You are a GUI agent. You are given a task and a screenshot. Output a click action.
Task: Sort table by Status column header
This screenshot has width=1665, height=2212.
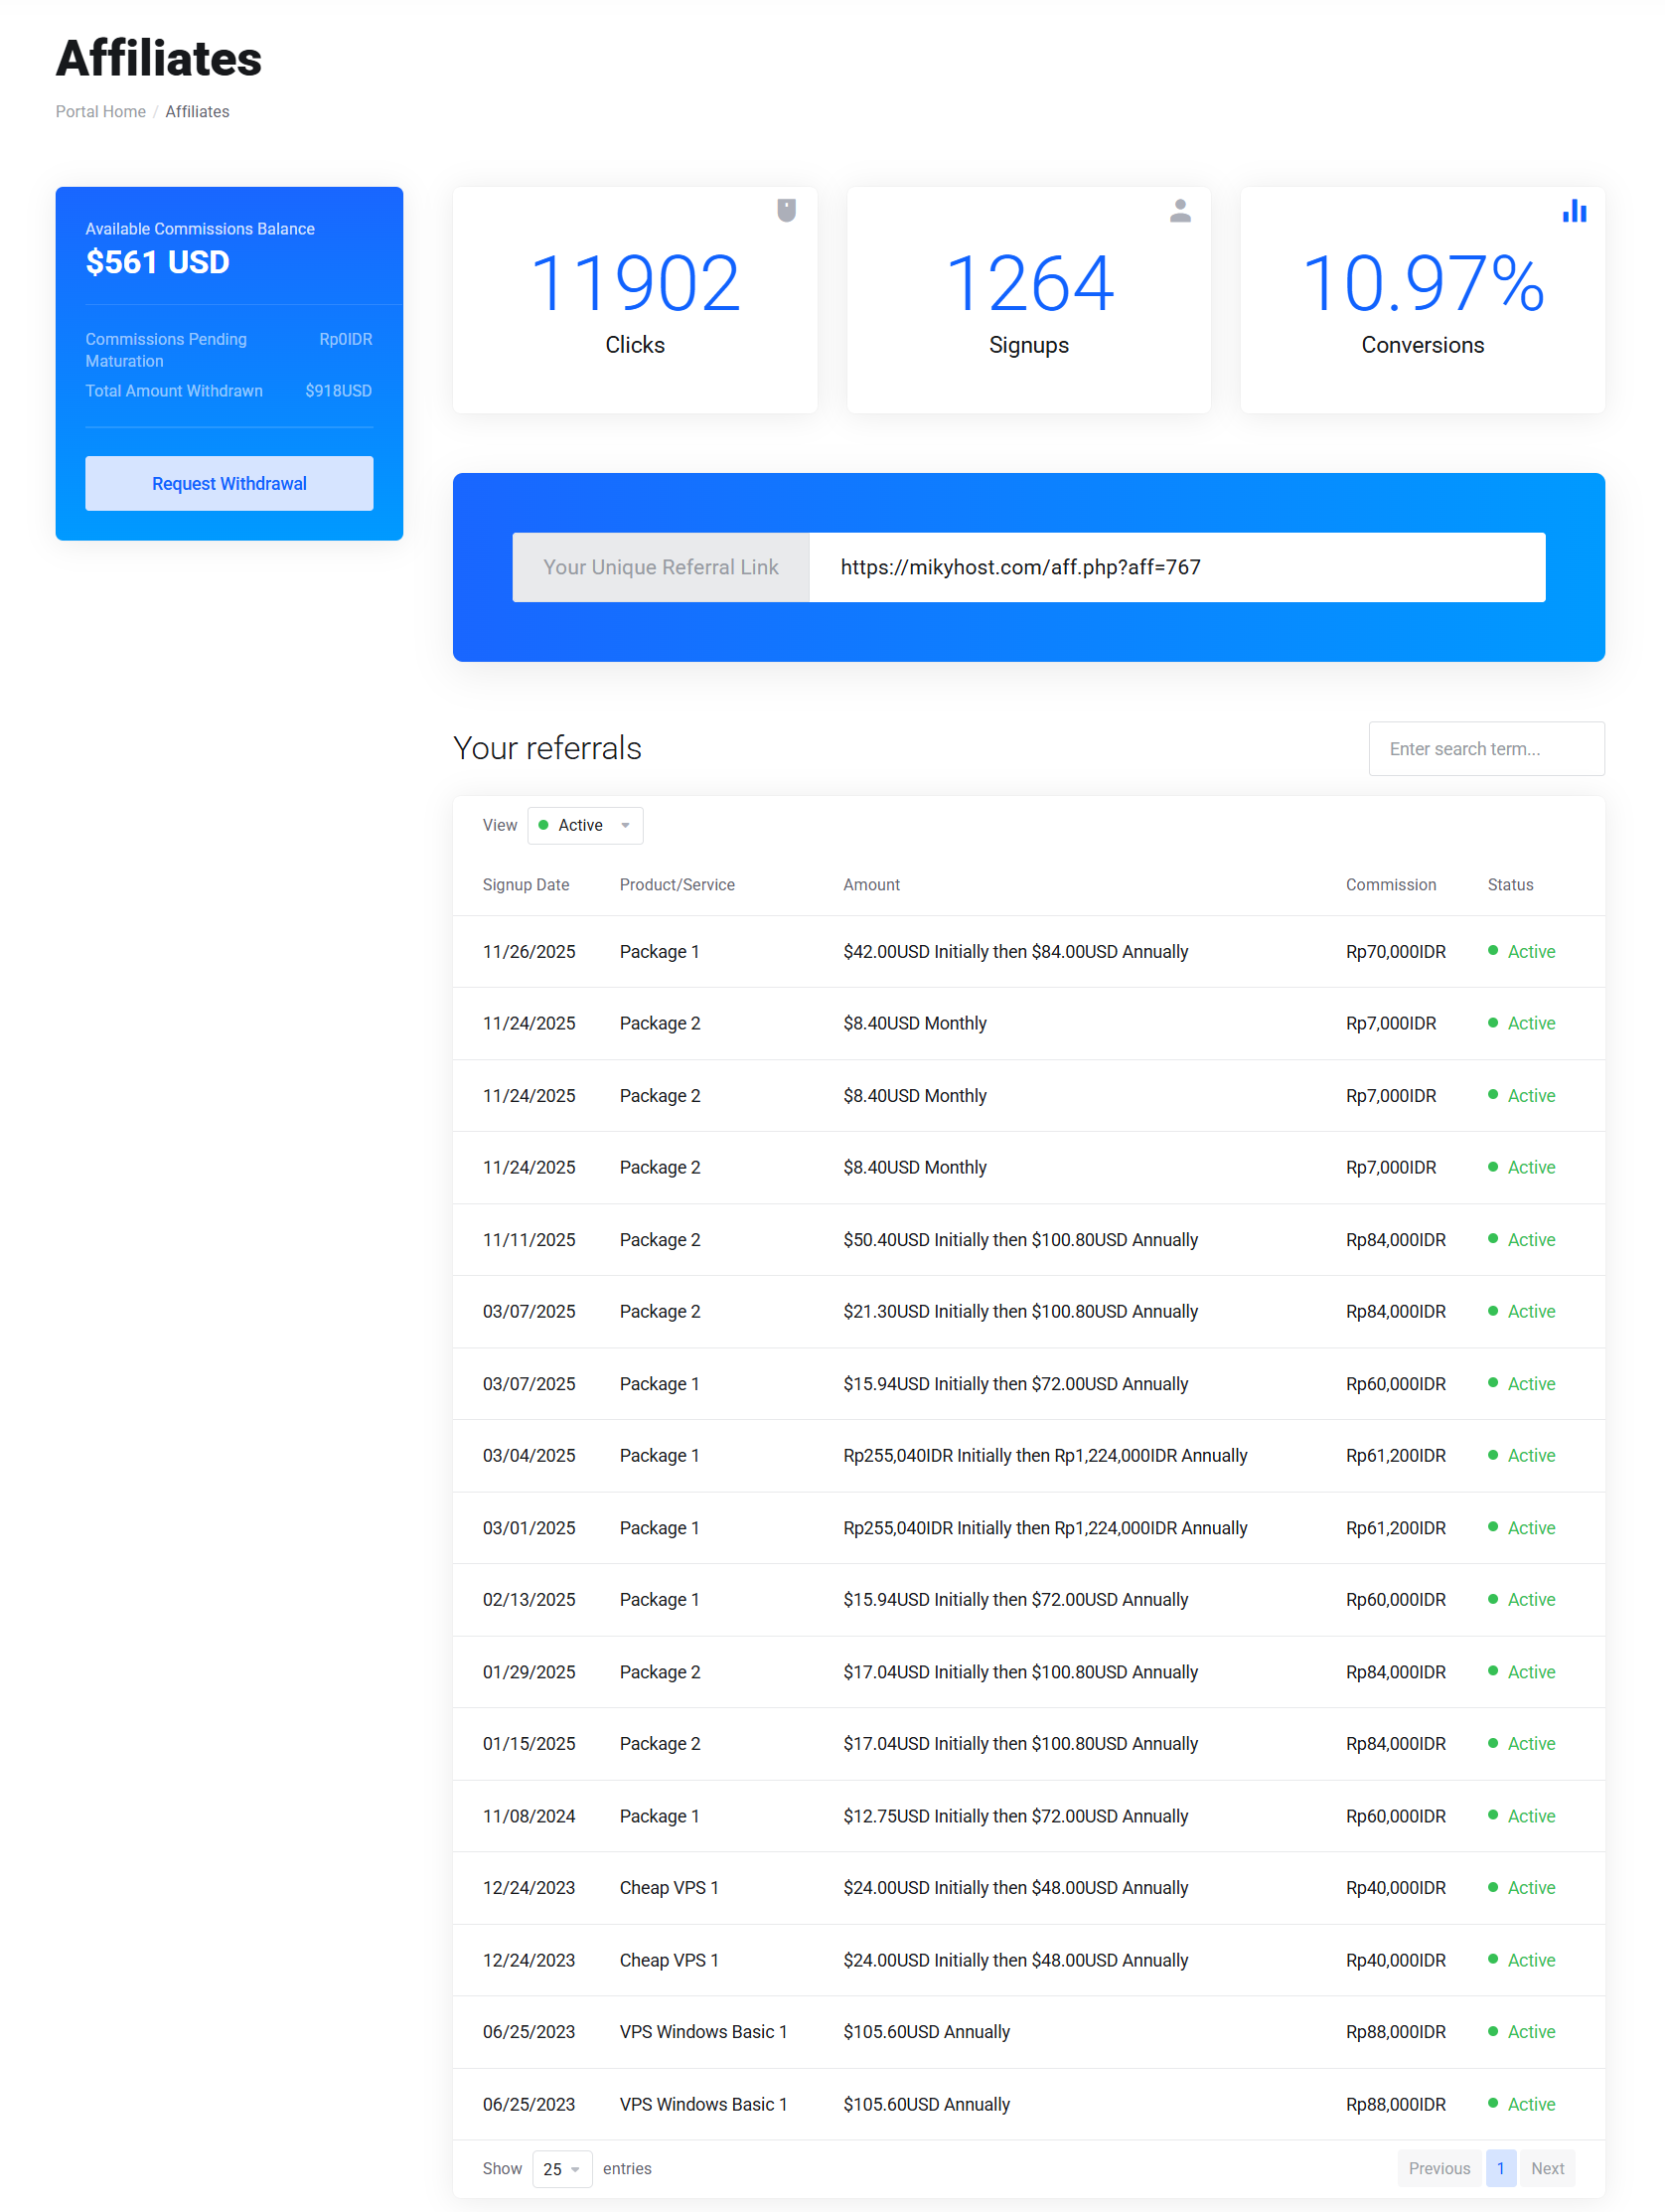click(x=1510, y=885)
